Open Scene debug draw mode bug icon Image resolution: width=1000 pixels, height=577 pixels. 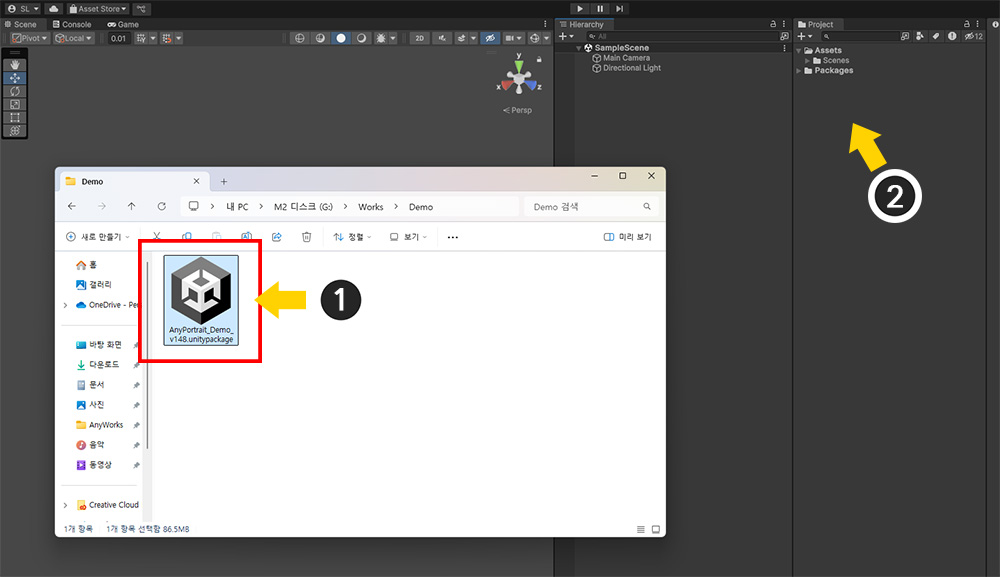tap(381, 38)
